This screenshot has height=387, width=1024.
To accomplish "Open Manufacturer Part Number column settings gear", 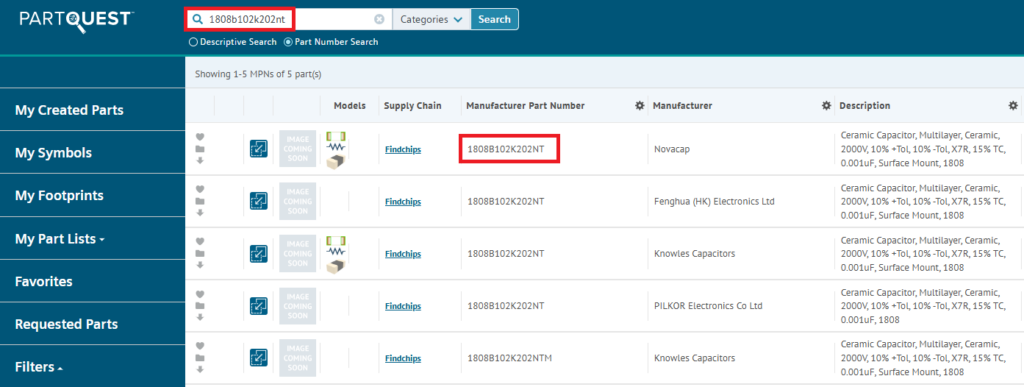I will coord(640,105).
